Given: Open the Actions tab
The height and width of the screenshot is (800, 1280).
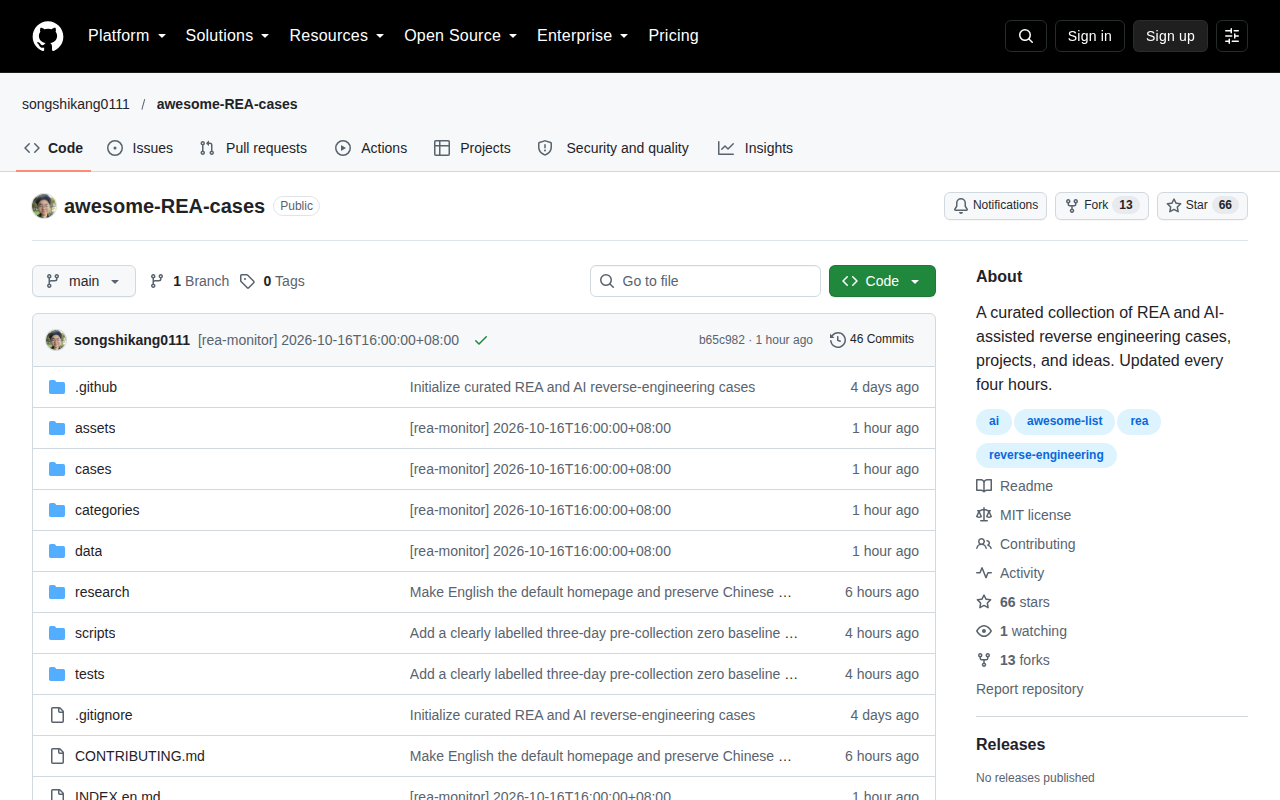Looking at the screenshot, I should click(x=371, y=148).
